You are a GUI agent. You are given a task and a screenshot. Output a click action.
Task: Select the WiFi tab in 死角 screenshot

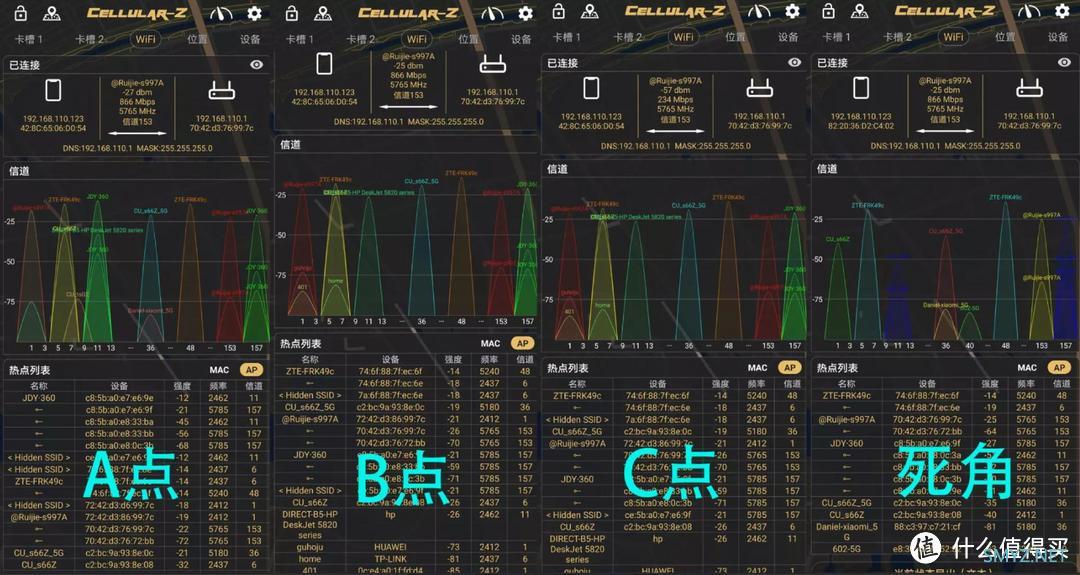[x=953, y=37]
